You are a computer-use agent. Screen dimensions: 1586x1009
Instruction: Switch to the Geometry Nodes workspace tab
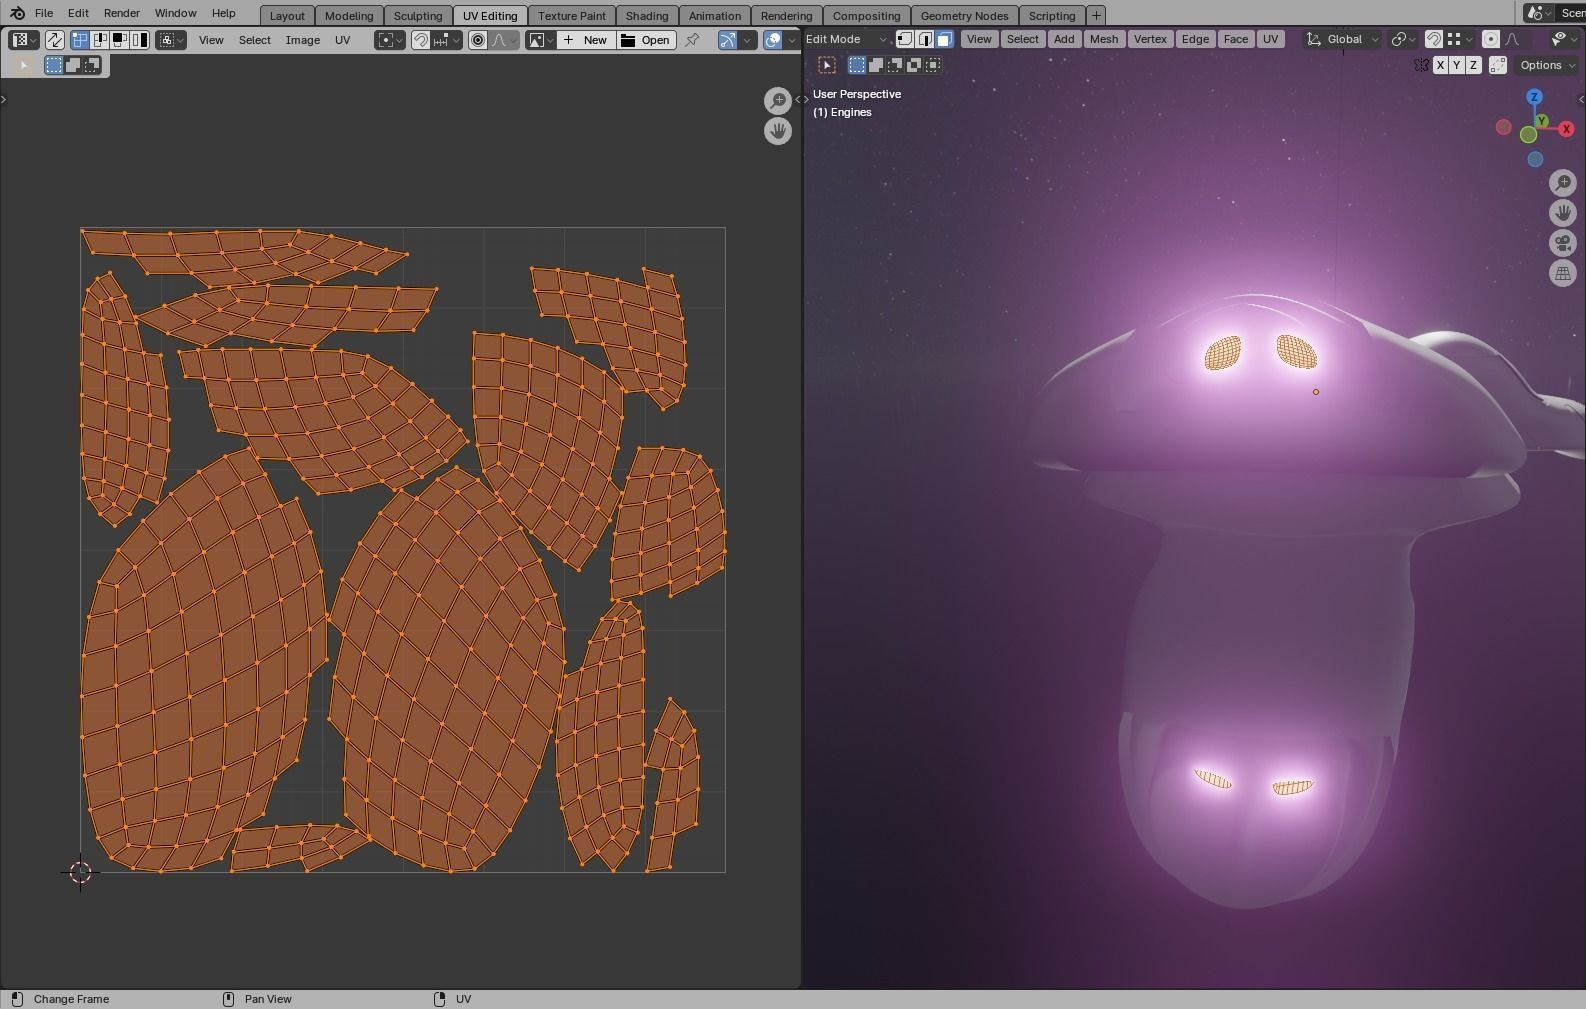pos(964,15)
